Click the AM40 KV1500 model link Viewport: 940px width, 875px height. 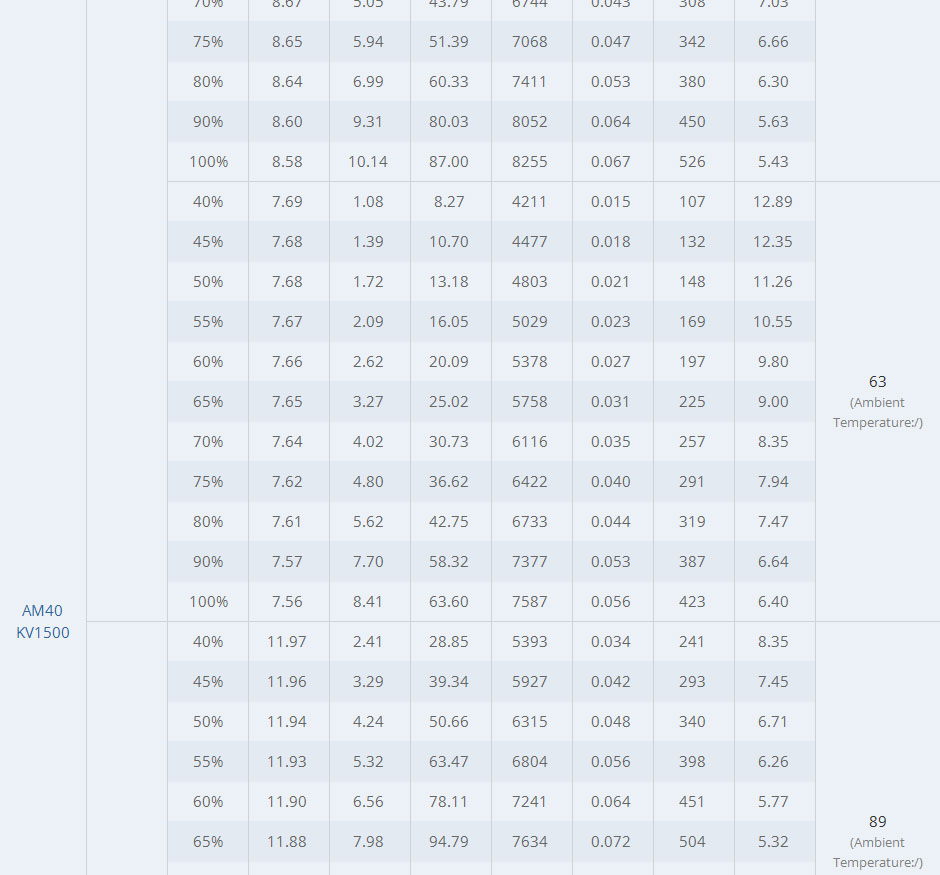point(43,621)
